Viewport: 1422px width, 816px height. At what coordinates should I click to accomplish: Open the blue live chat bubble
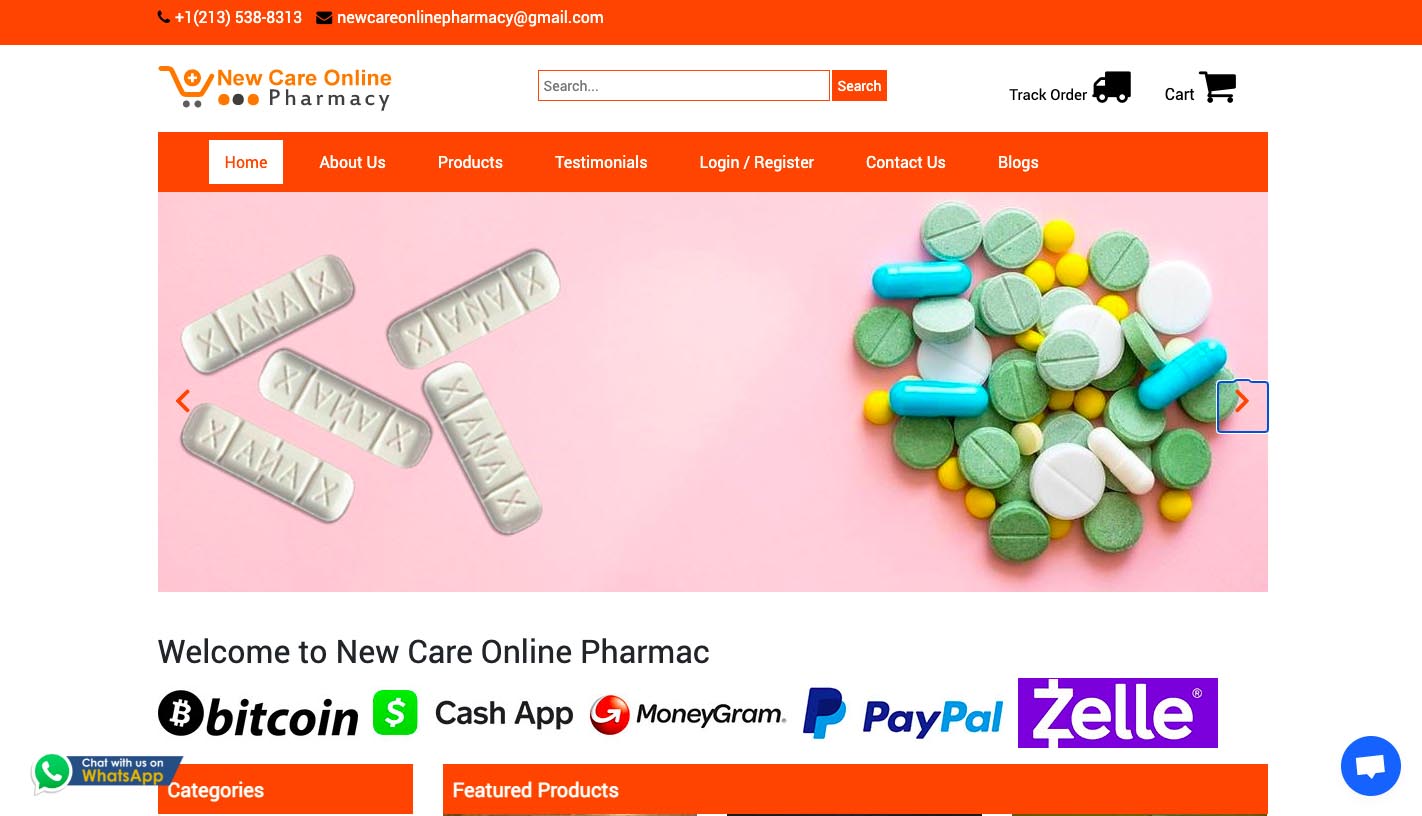click(1370, 766)
